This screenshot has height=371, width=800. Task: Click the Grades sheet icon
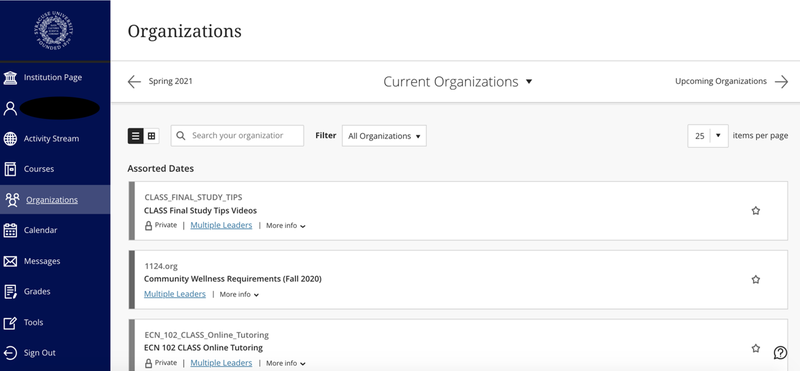click(10, 291)
